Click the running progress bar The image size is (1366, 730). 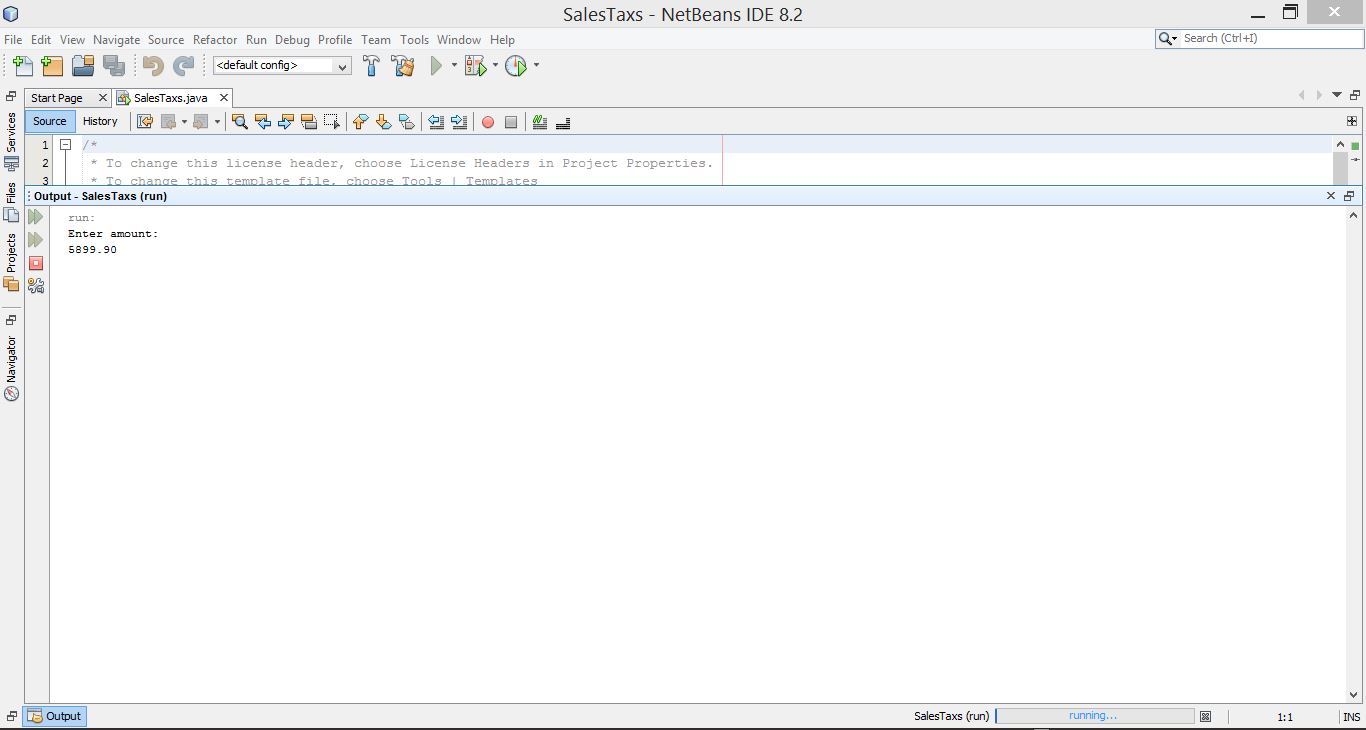click(1094, 716)
